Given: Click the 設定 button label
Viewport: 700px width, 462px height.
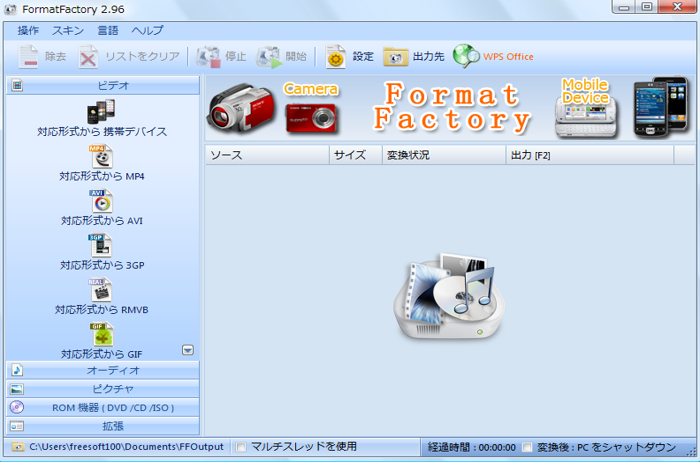Looking at the screenshot, I should pyautogui.click(x=363, y=56).
